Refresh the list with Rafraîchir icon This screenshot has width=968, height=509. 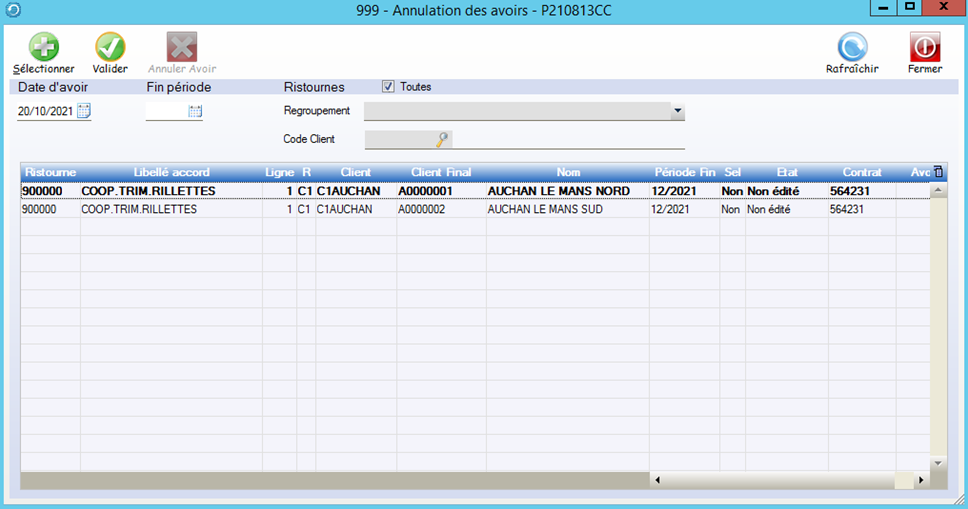pos(852,47)
